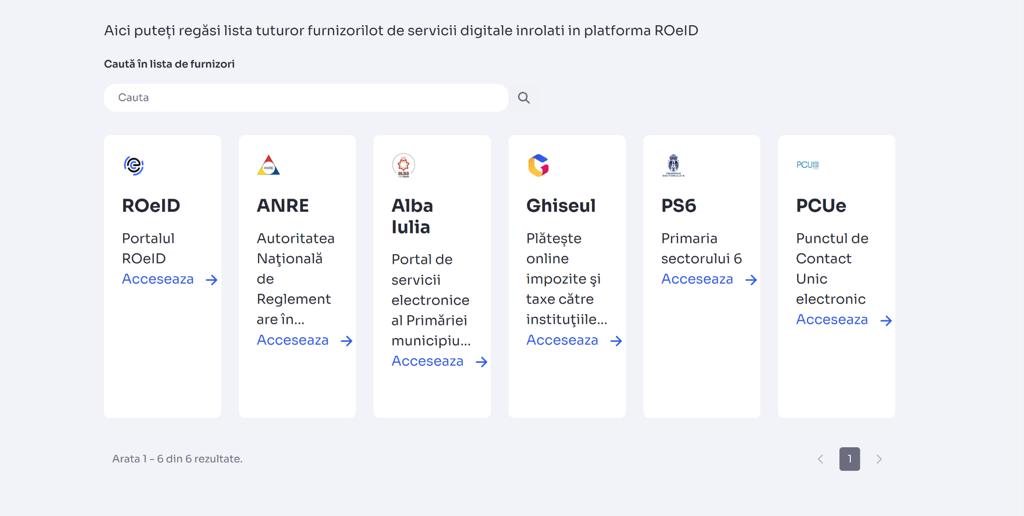Image resolution: width=1024 pixels, height=516 pixels.
Task: Click the Alba Iulia card title
Action: (412, 216)
